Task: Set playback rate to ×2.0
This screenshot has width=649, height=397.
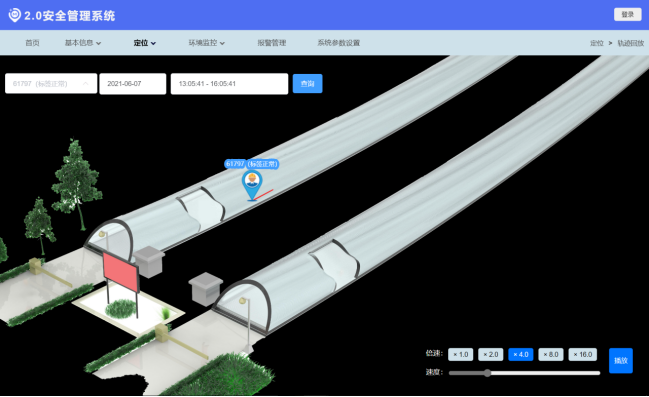Action: 490,354
